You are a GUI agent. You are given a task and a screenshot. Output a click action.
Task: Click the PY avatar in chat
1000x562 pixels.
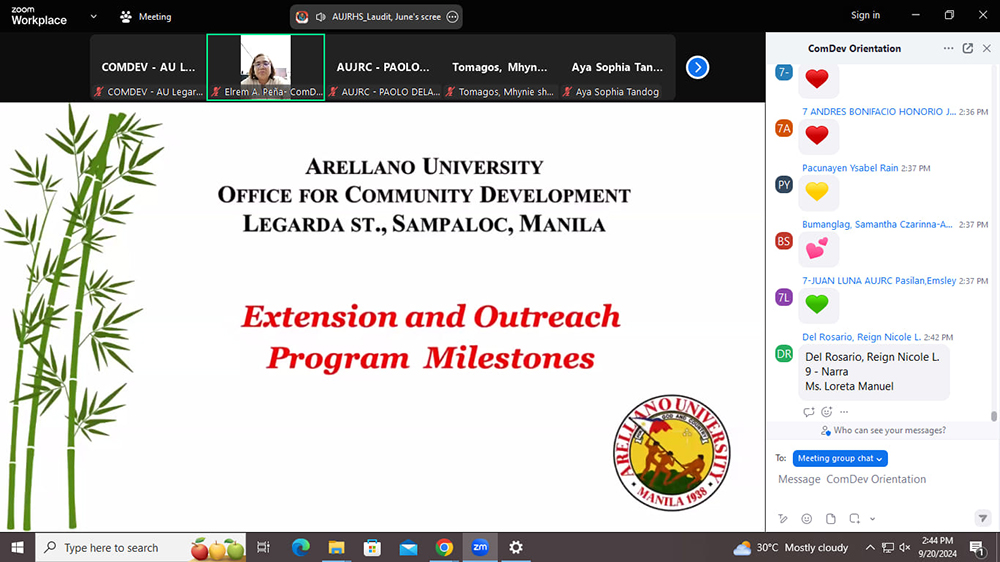784,185
